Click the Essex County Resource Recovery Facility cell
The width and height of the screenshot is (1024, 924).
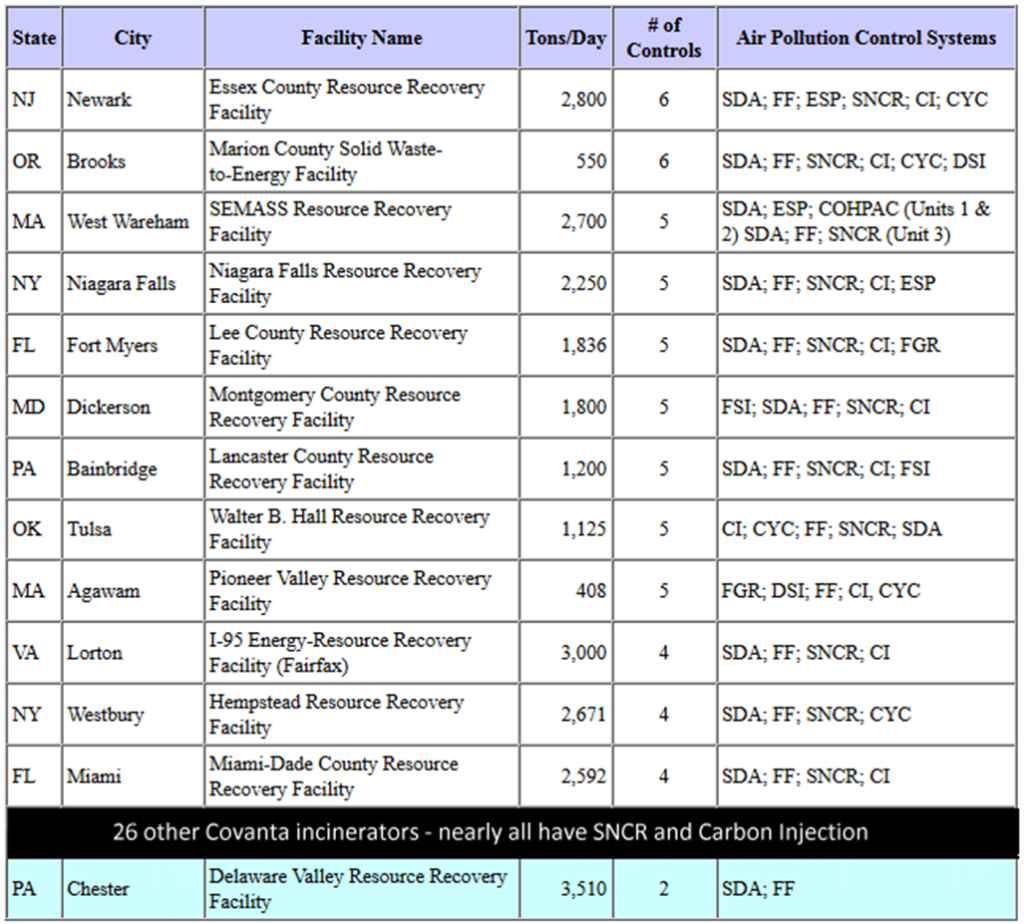click(x=346, y=100)
